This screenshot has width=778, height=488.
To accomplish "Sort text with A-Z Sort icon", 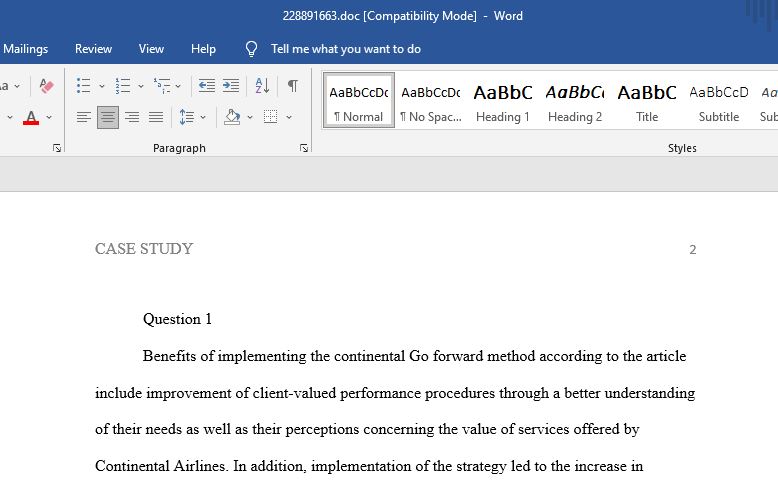I will (x=262, y=86).
